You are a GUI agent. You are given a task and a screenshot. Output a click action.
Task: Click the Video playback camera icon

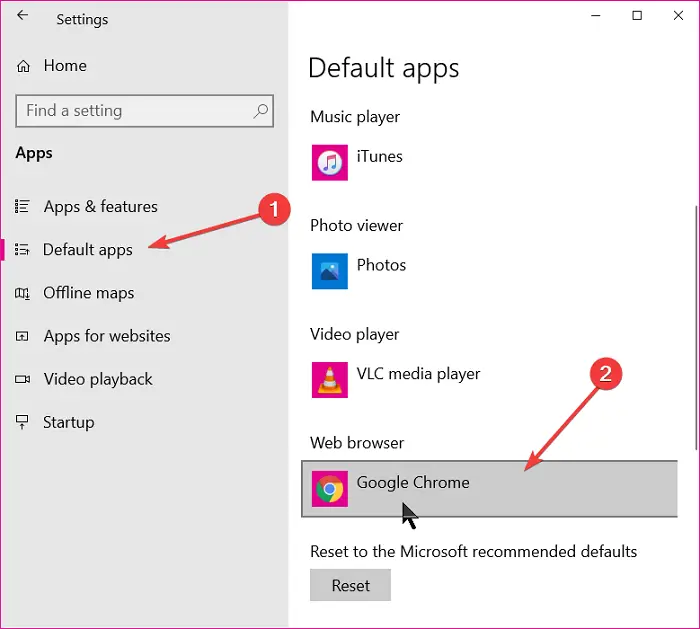(22, 379)
